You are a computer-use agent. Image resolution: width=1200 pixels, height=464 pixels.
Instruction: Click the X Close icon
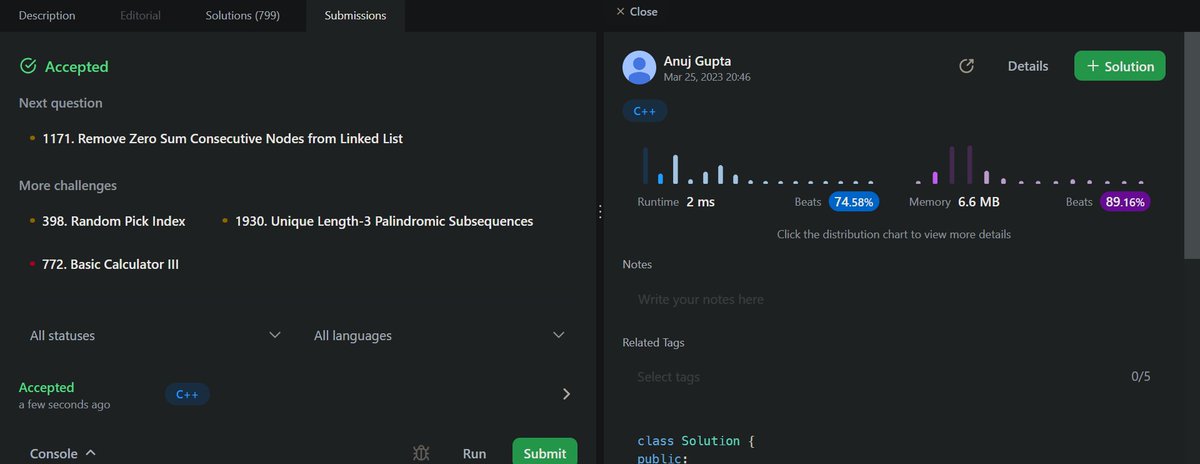pyautogui.click(x=621, y=12)
